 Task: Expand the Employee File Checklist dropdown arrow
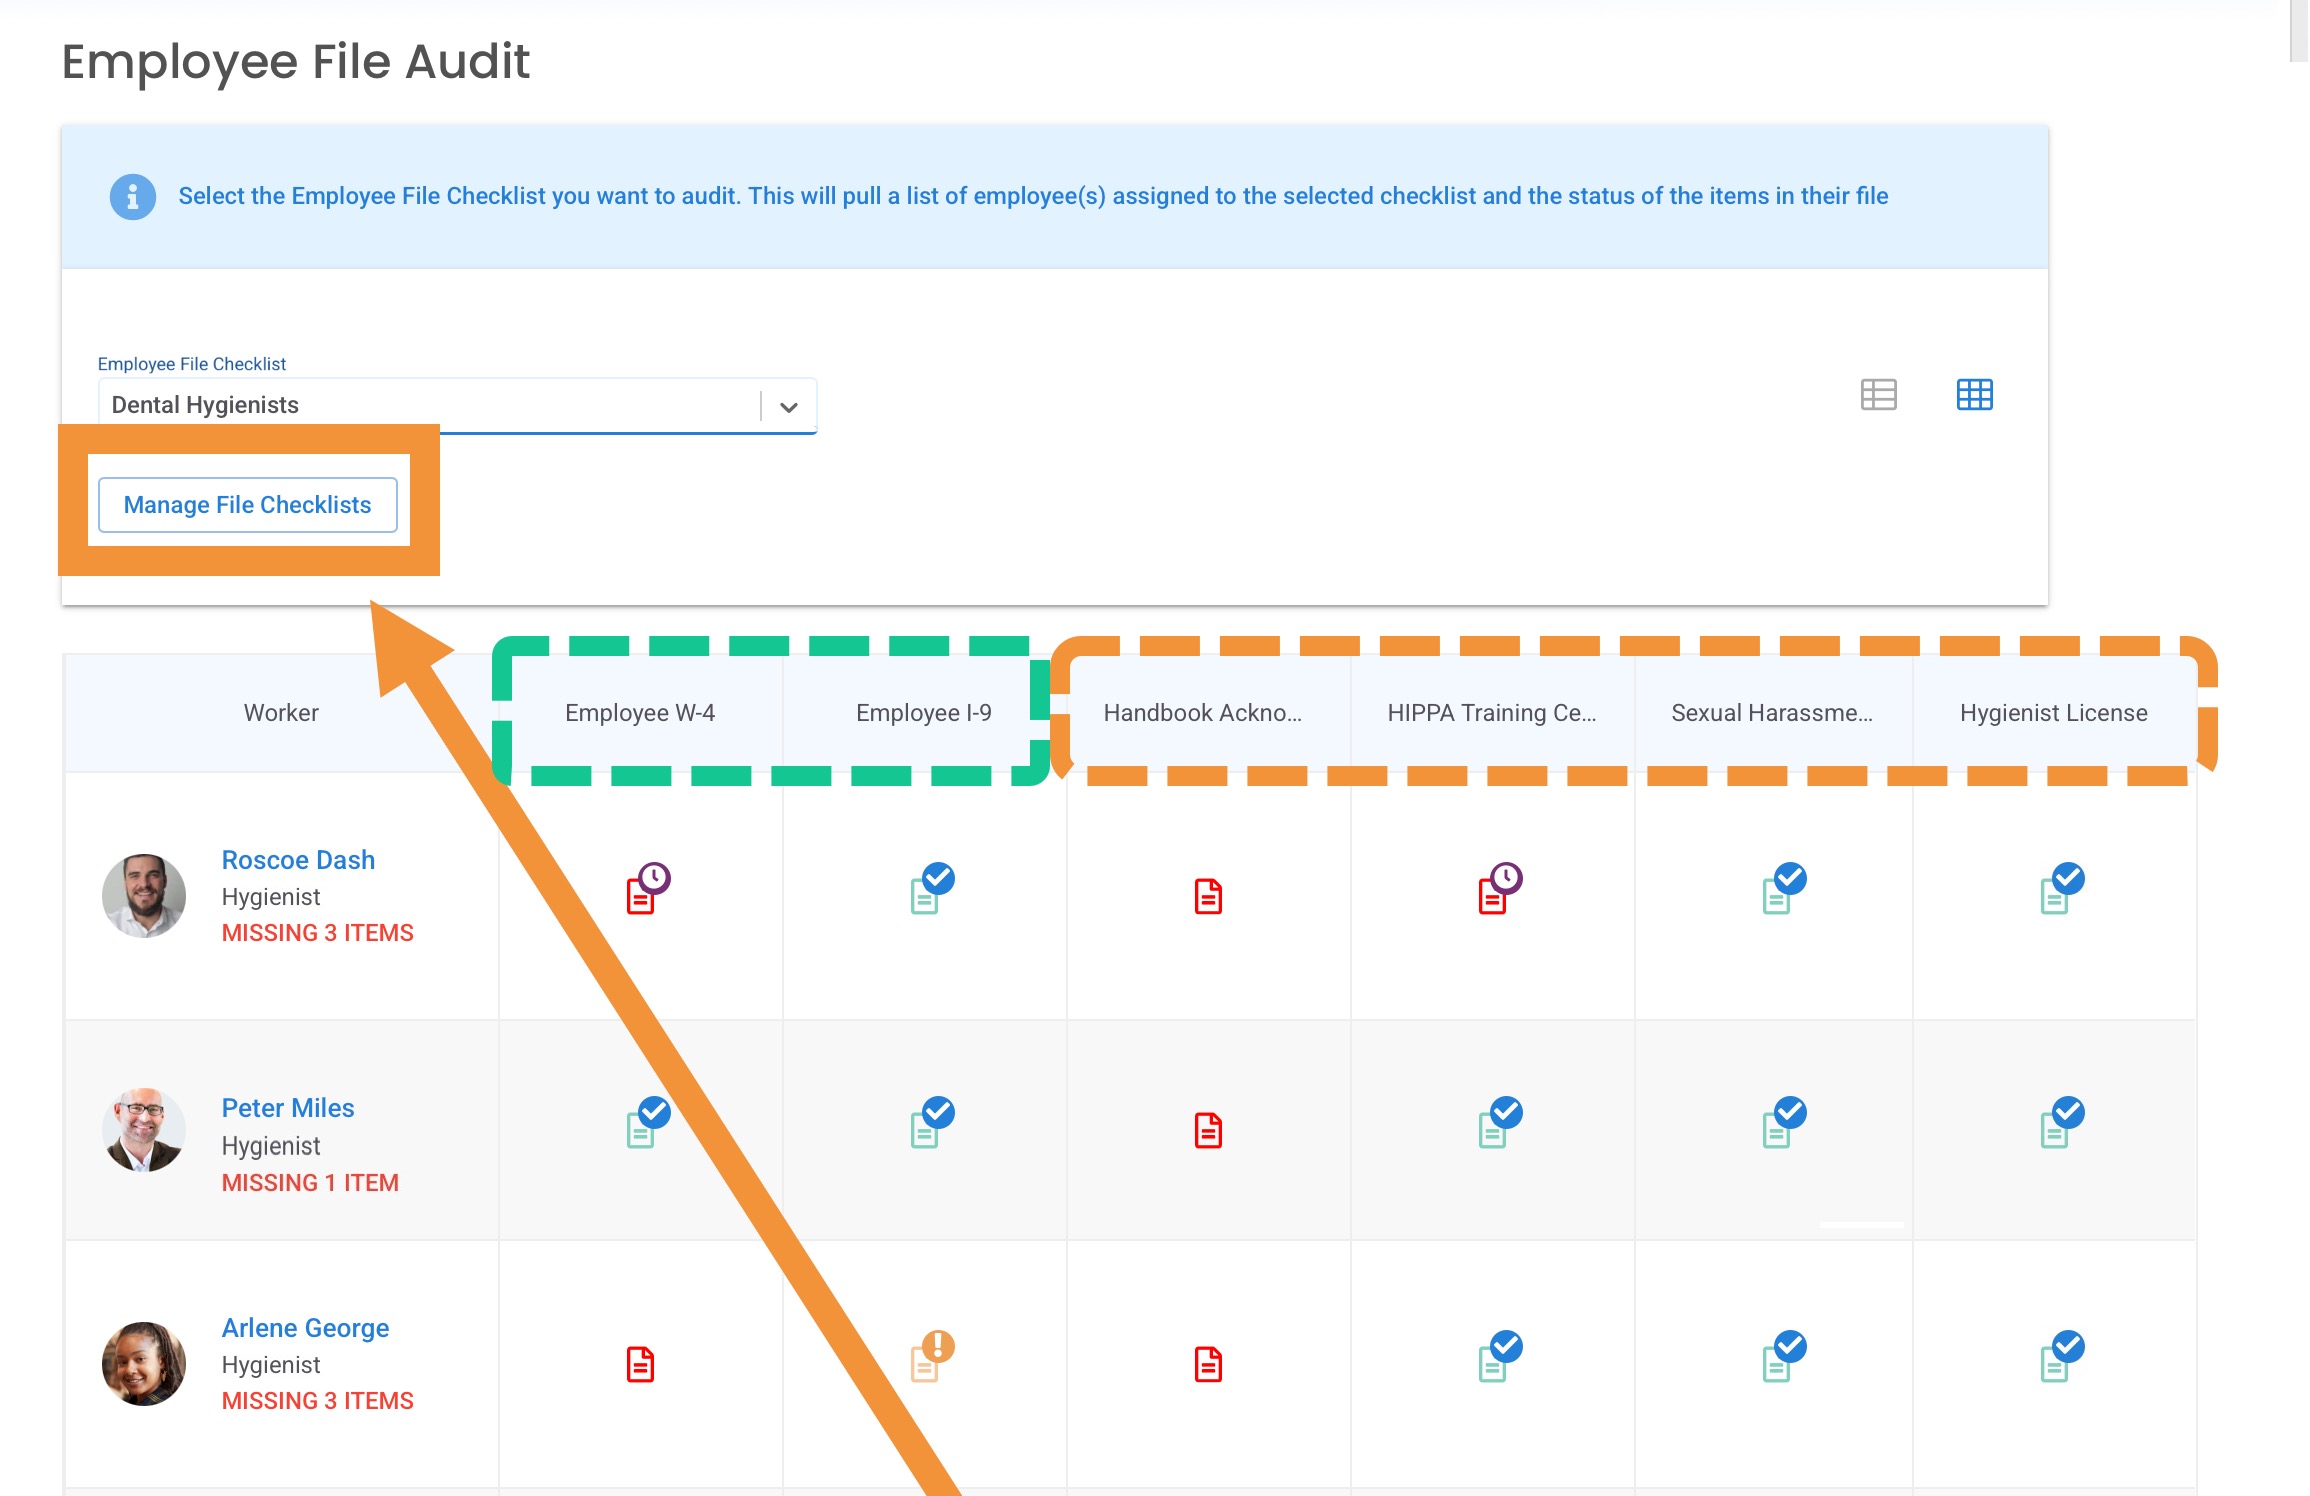pyautogui.click(x=788, y=407)
